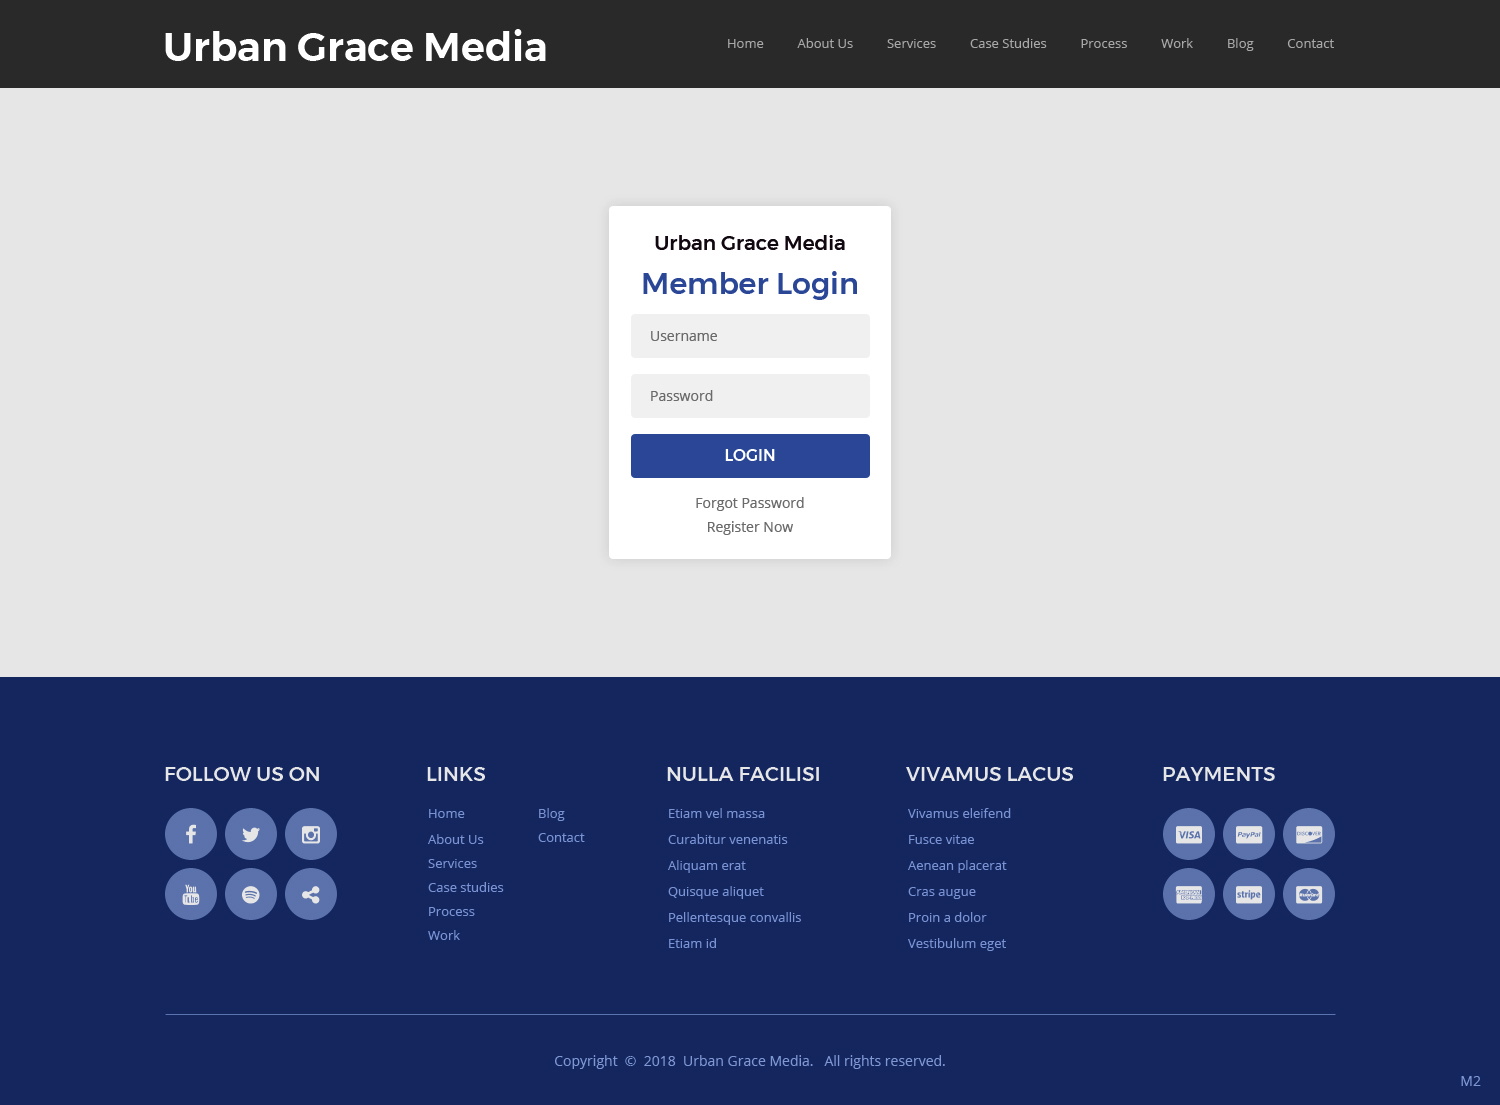The image size is (1500, 1105).
Task: Open the Process navigation menu item
Action: (x=1103, y=43)
